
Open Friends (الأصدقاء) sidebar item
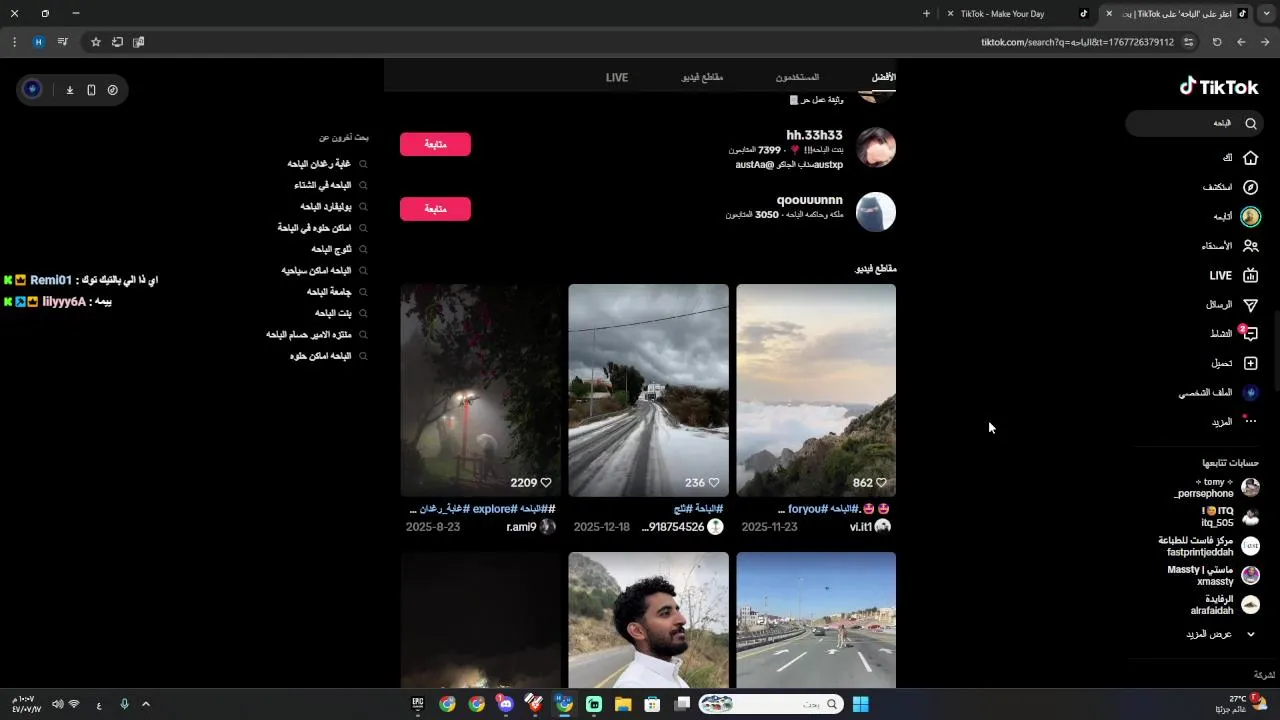[1230, 246]
